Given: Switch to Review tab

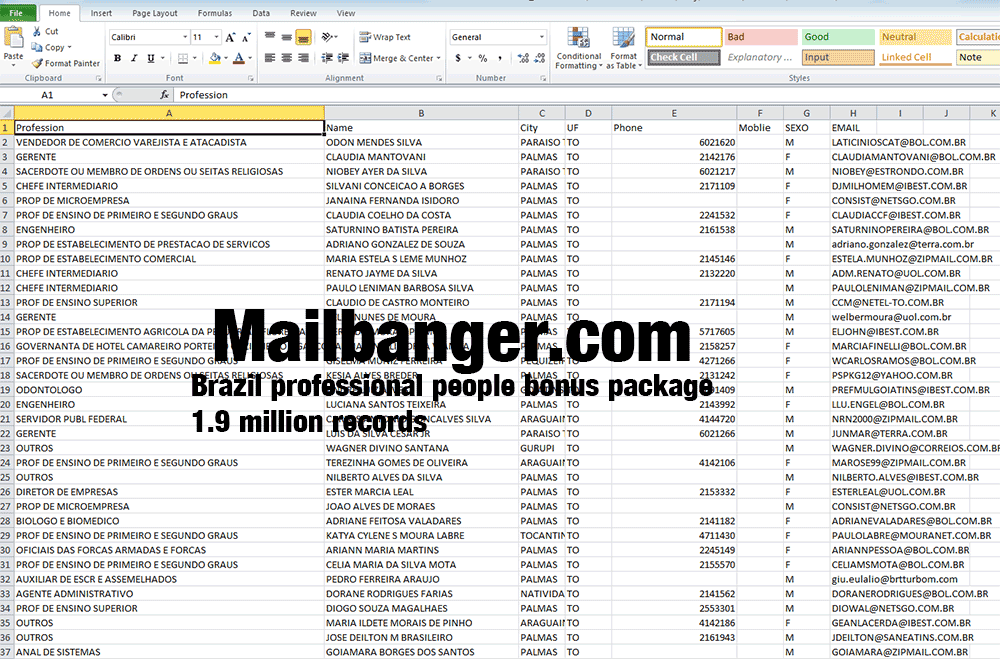Looking at the screenshot, I should pyautogui.click(x=303, y=13).
